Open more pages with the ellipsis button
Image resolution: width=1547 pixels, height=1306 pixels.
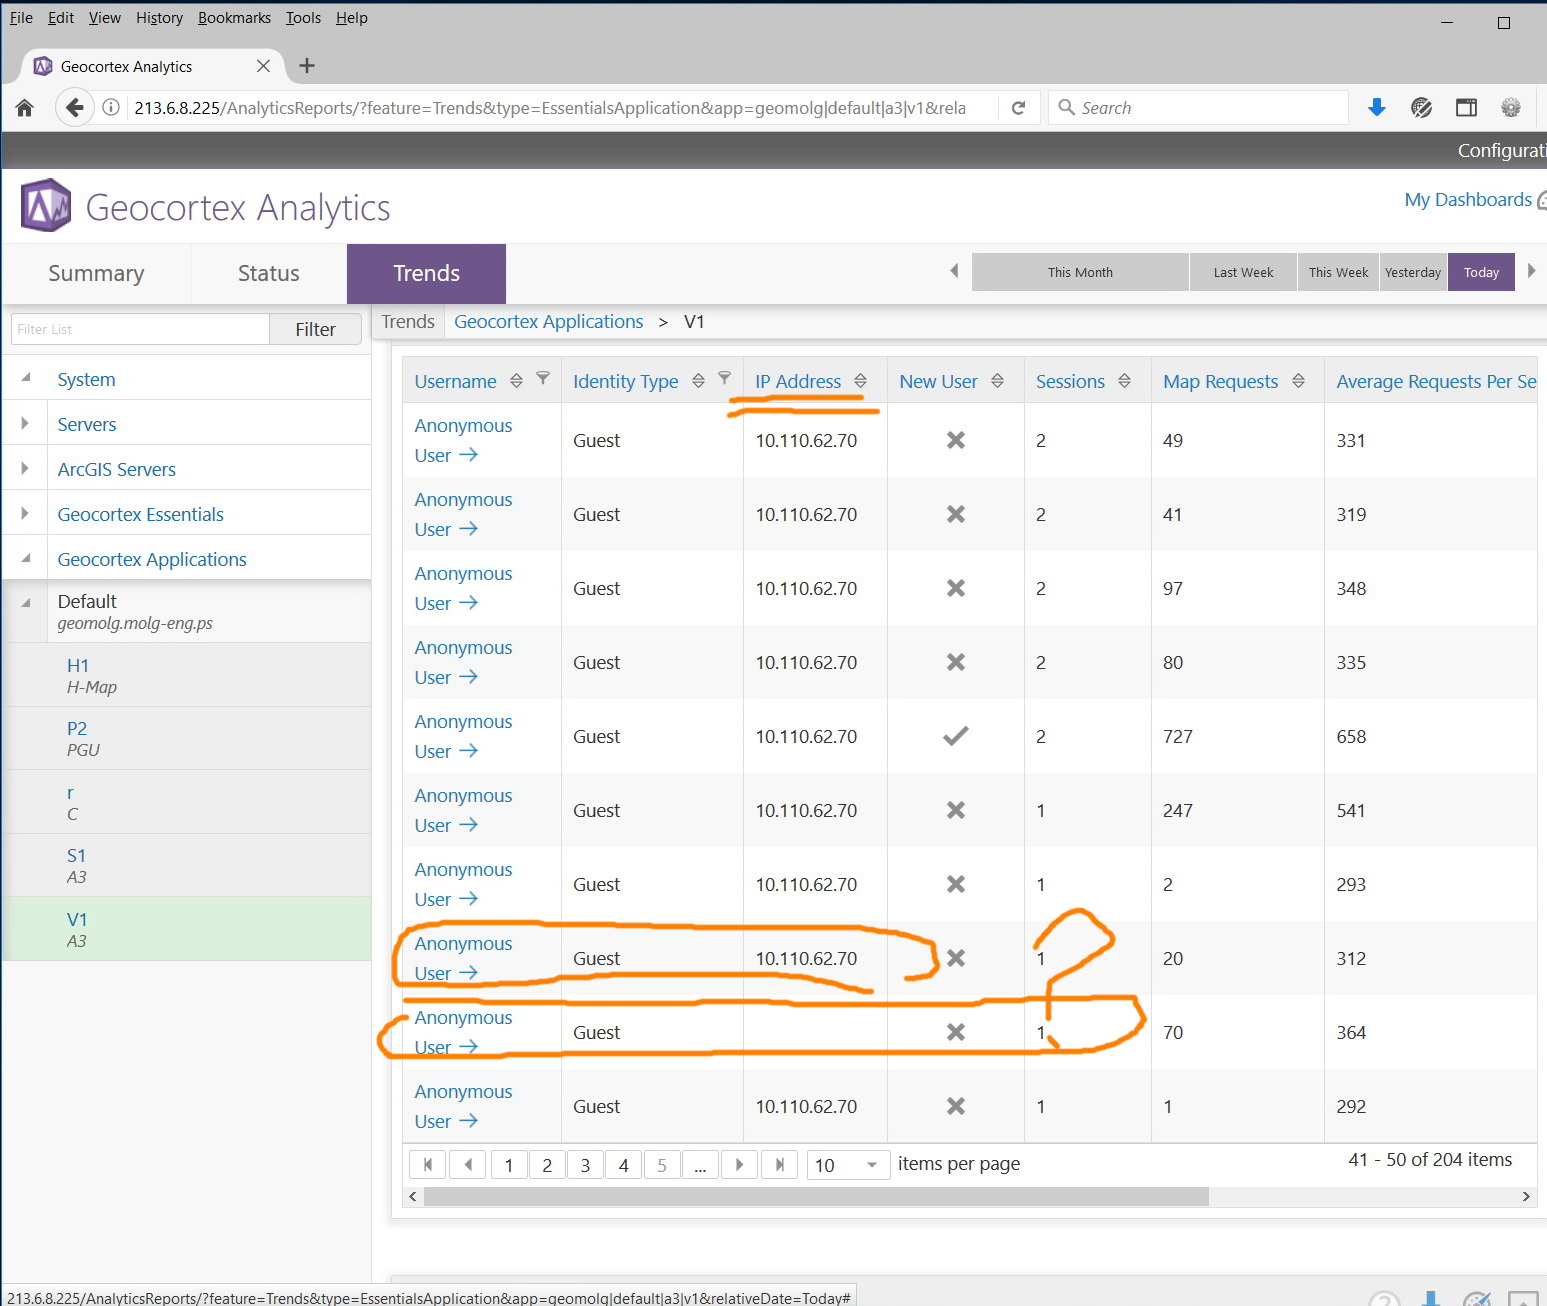pyautogui.click(x=700, y=1164)
